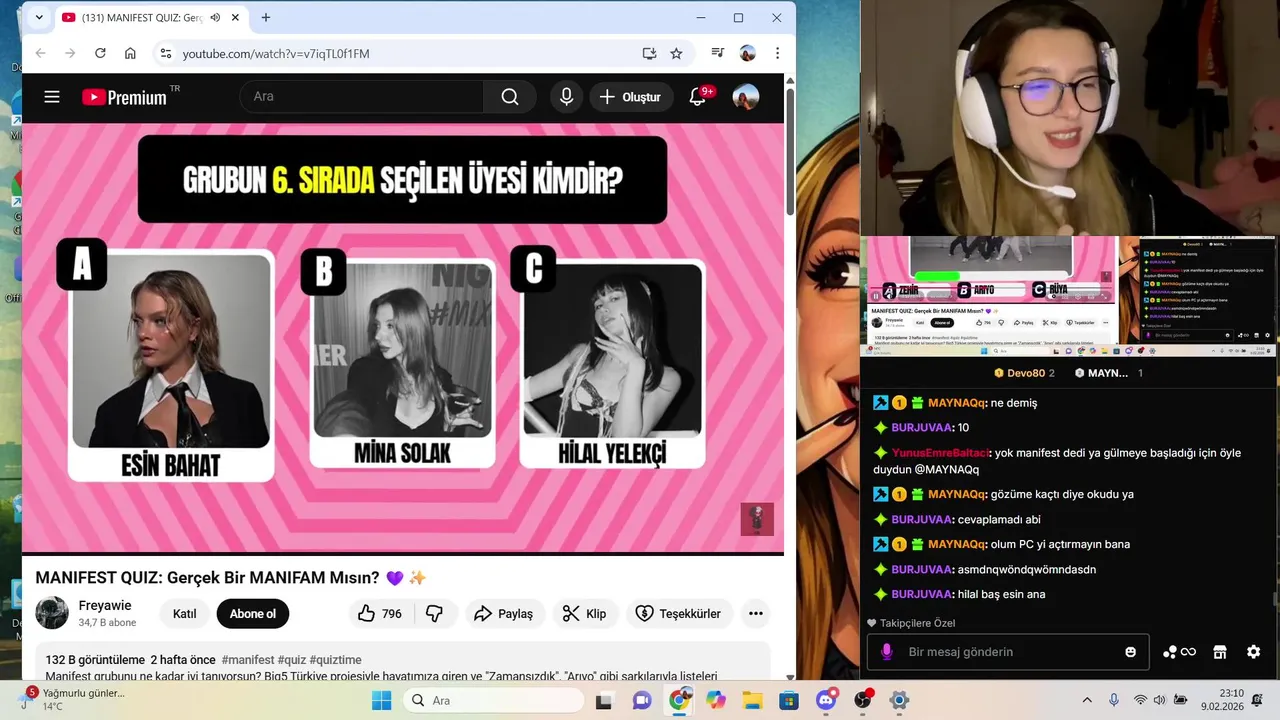
Task: Click Abone ol subscribe button
Action: (253, 613)
